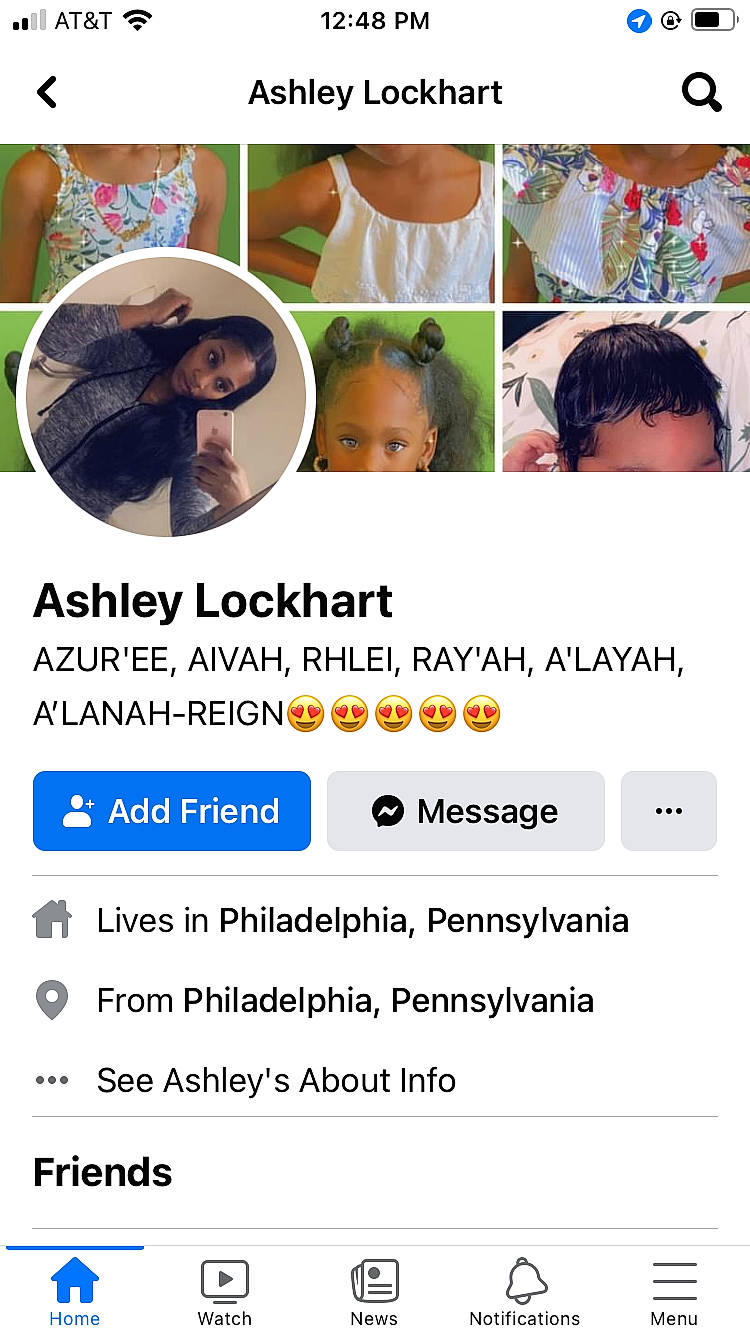Tap the Home tab icon
This screenshot has width=750, height=1334.
(75, 1280)
